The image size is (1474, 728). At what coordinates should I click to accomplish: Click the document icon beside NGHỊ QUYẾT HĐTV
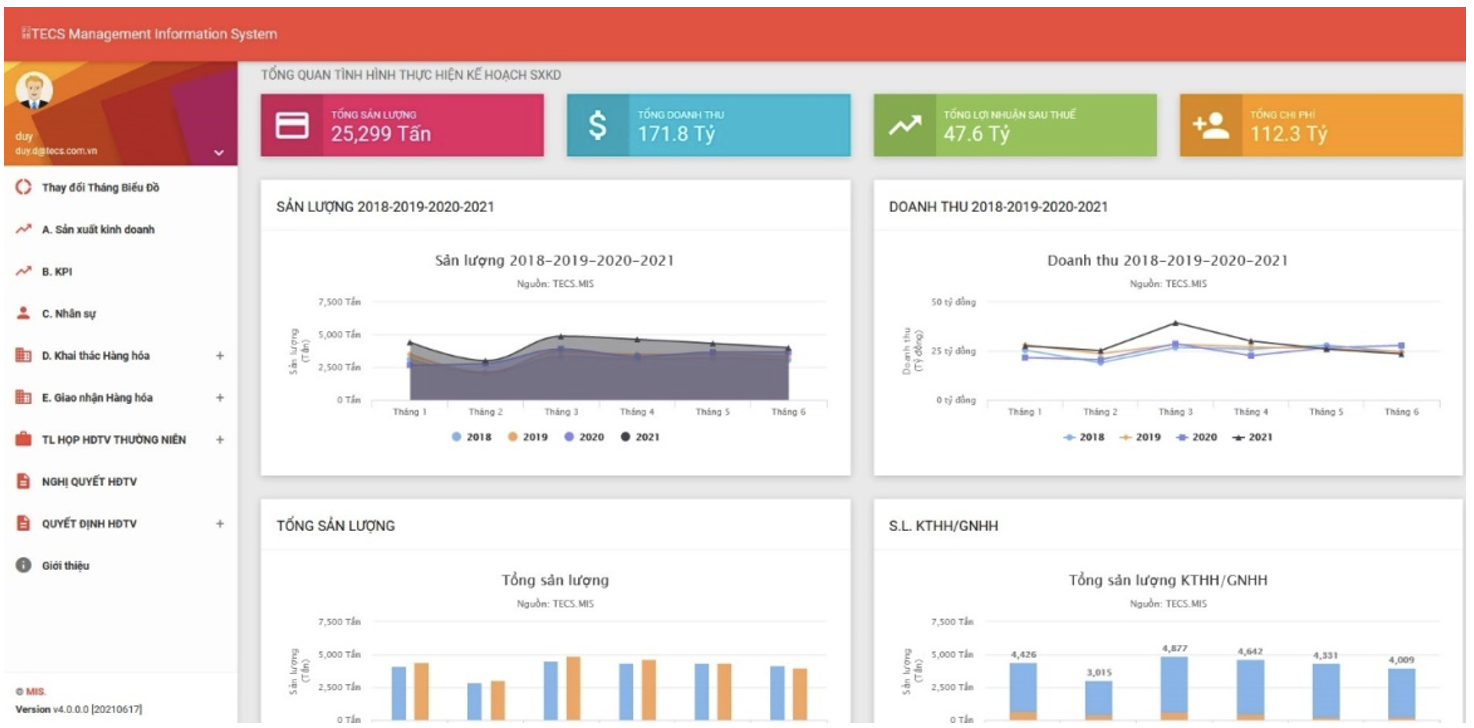click(x=23, y=482)
